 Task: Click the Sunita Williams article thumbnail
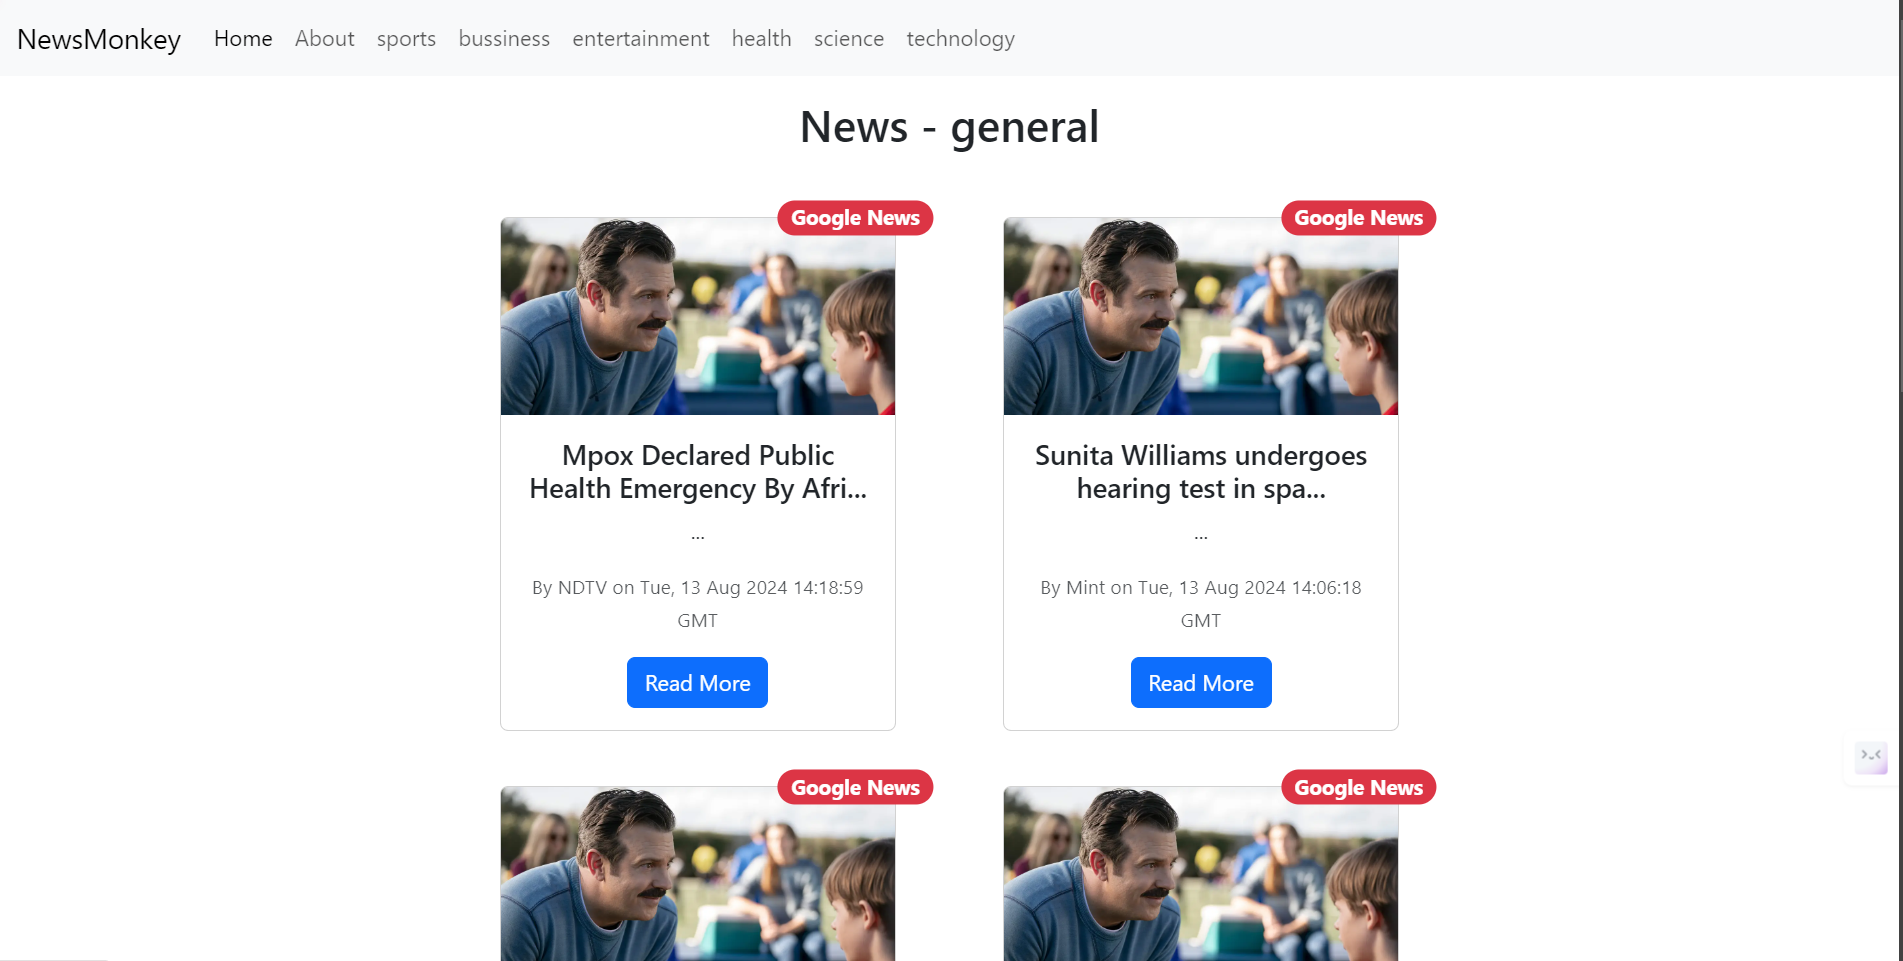pos(1201,316)
